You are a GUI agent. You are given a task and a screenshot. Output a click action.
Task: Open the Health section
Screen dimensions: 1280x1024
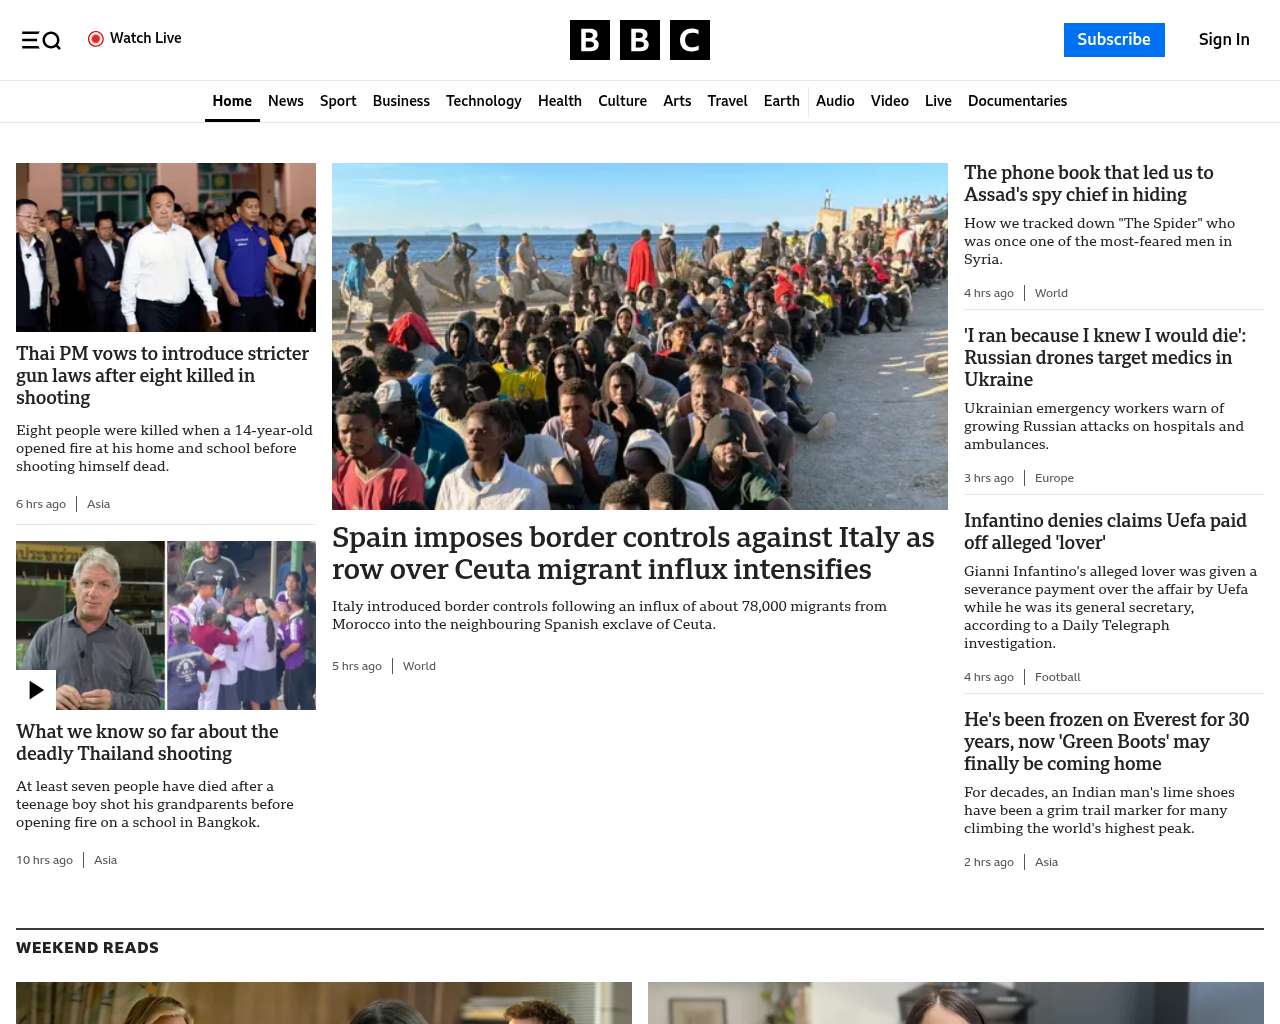pos(560,101)
